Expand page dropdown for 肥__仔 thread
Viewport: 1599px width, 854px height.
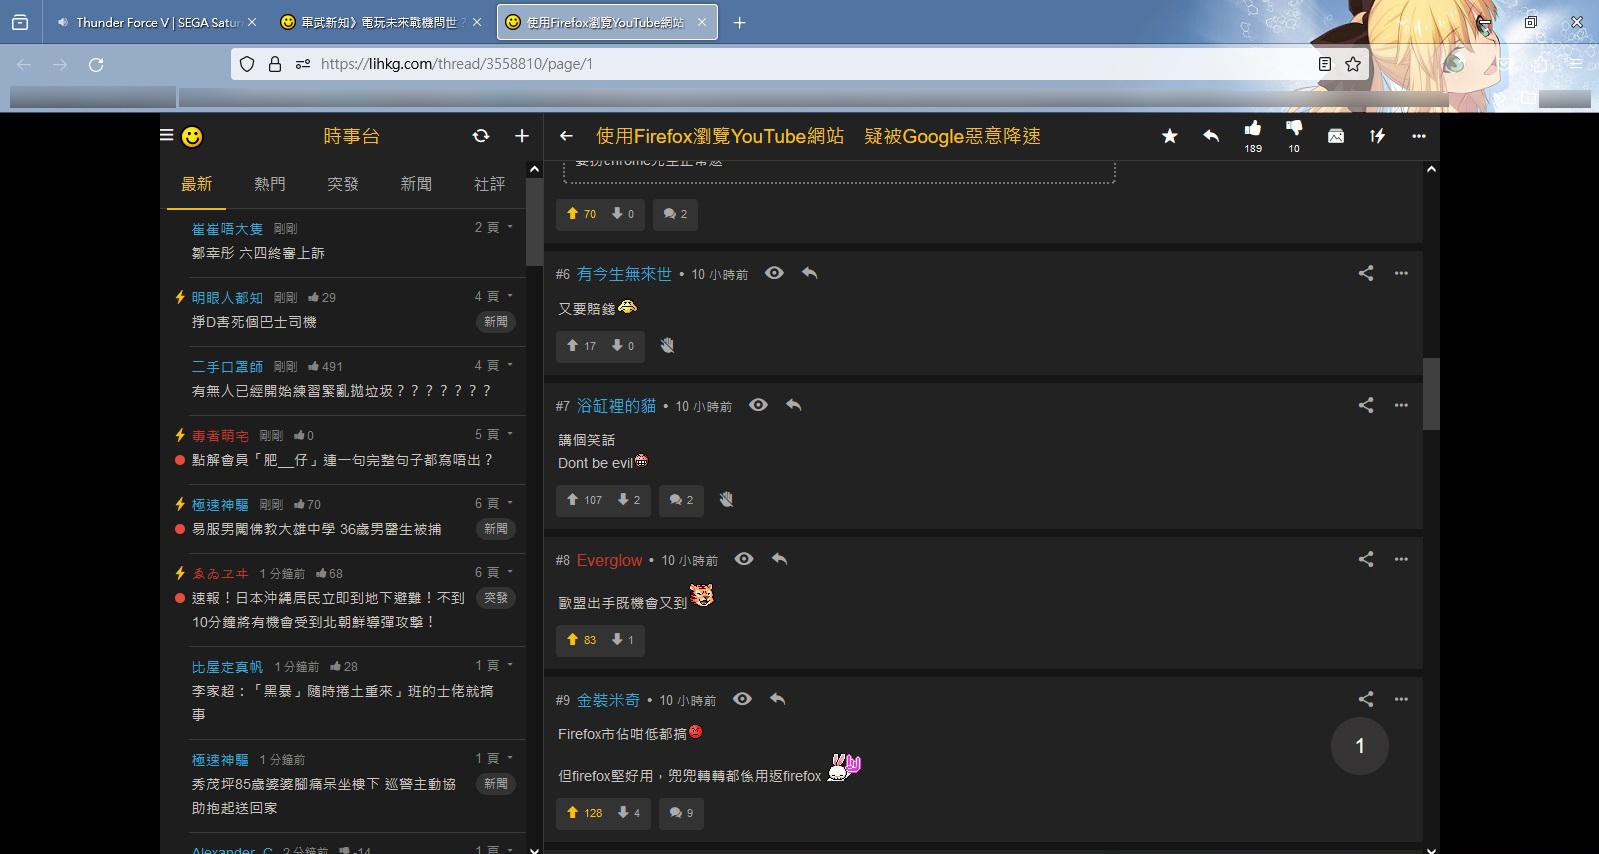point(494,434)
